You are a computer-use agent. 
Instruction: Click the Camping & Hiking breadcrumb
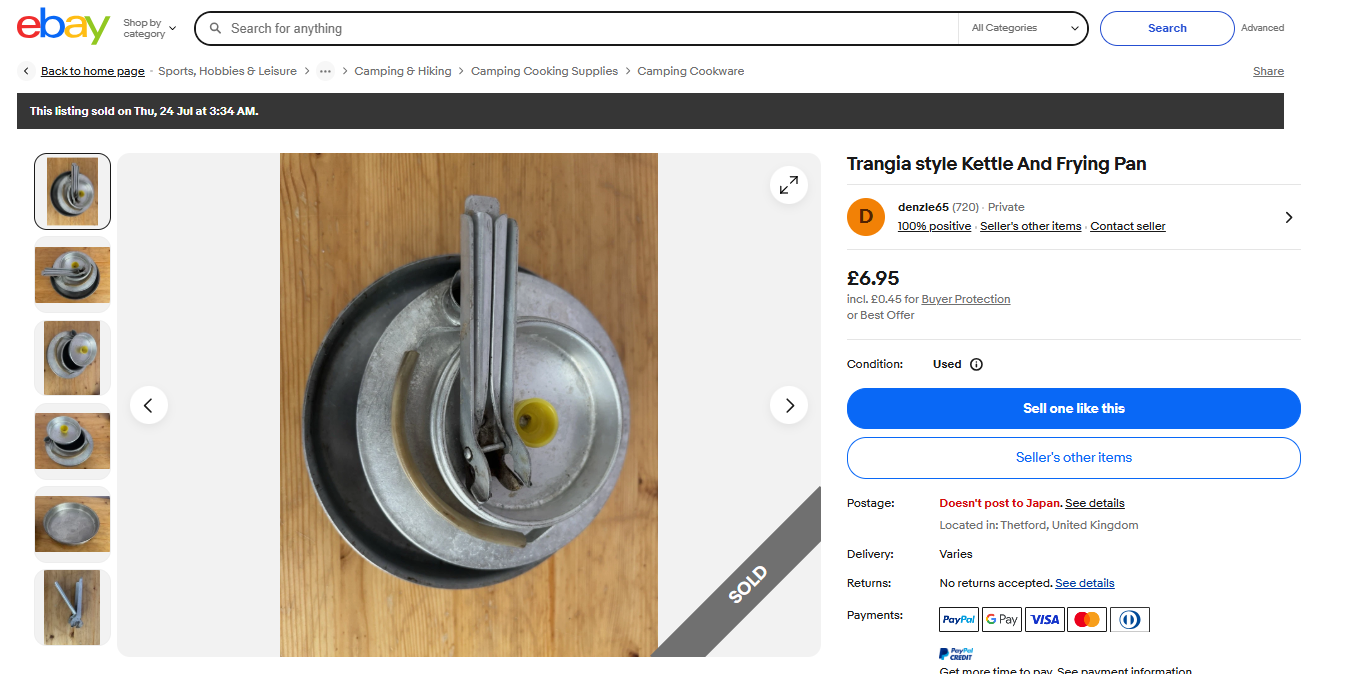403,71
